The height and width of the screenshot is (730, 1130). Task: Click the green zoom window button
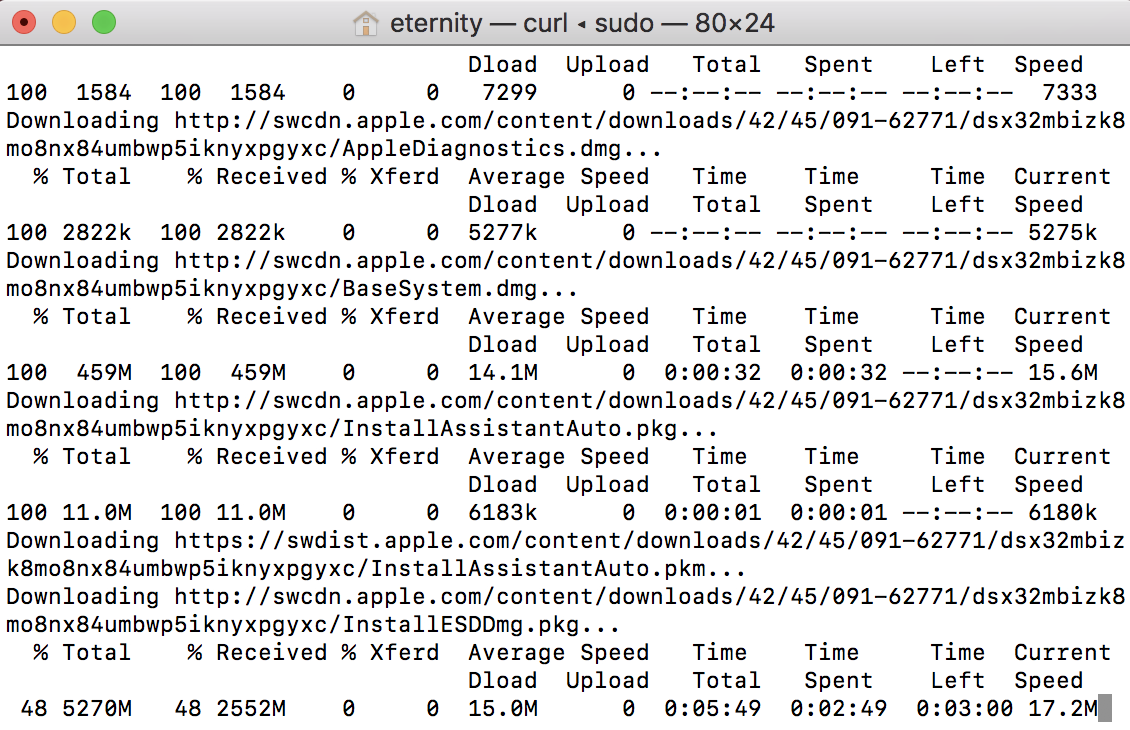tap(104, 22)
